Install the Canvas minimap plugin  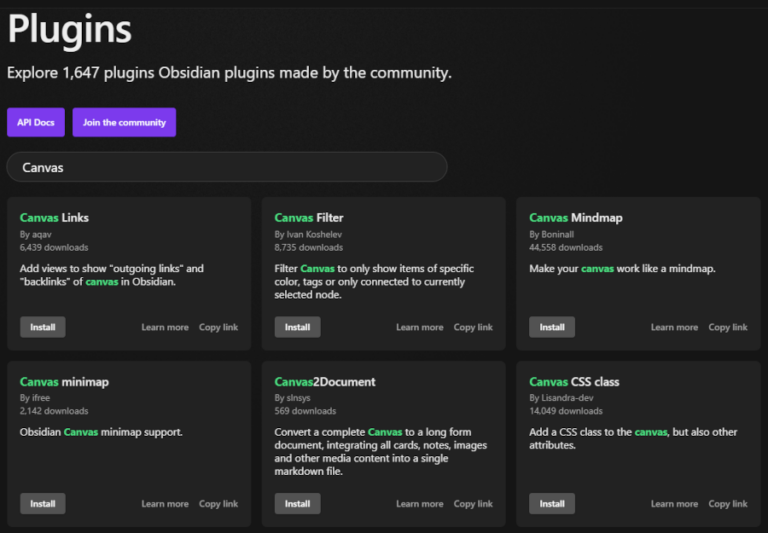click(x=43, y=504)
